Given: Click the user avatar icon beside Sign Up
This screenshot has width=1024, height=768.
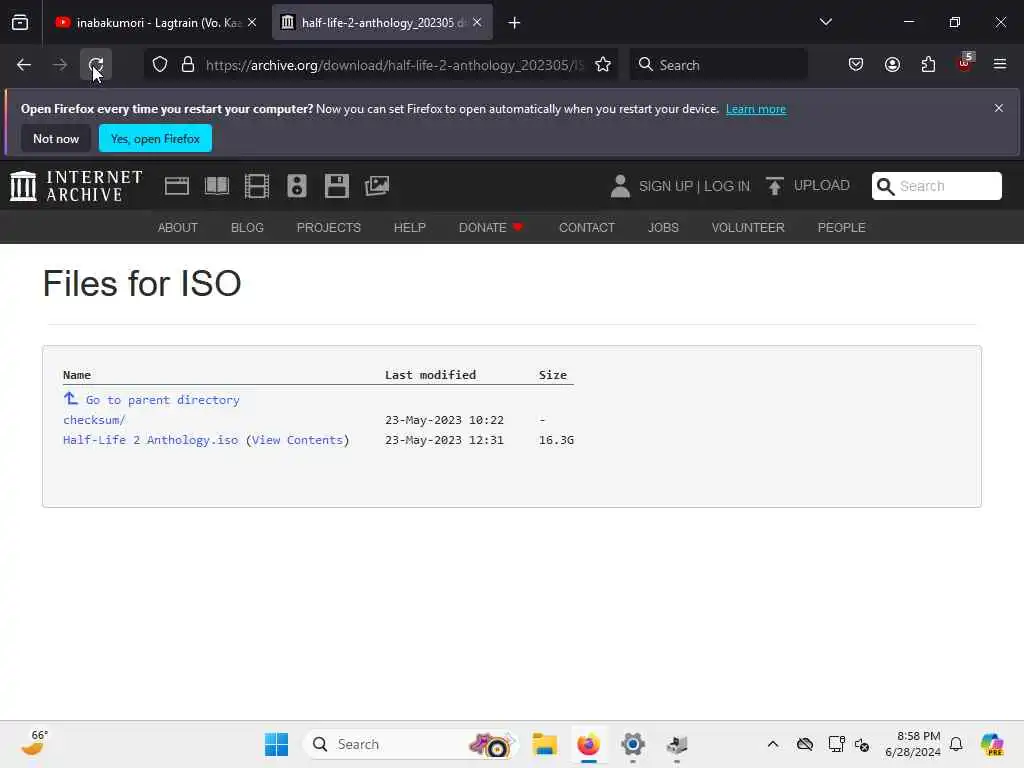Looking at the screenshot, I should [x=620, y=186].
